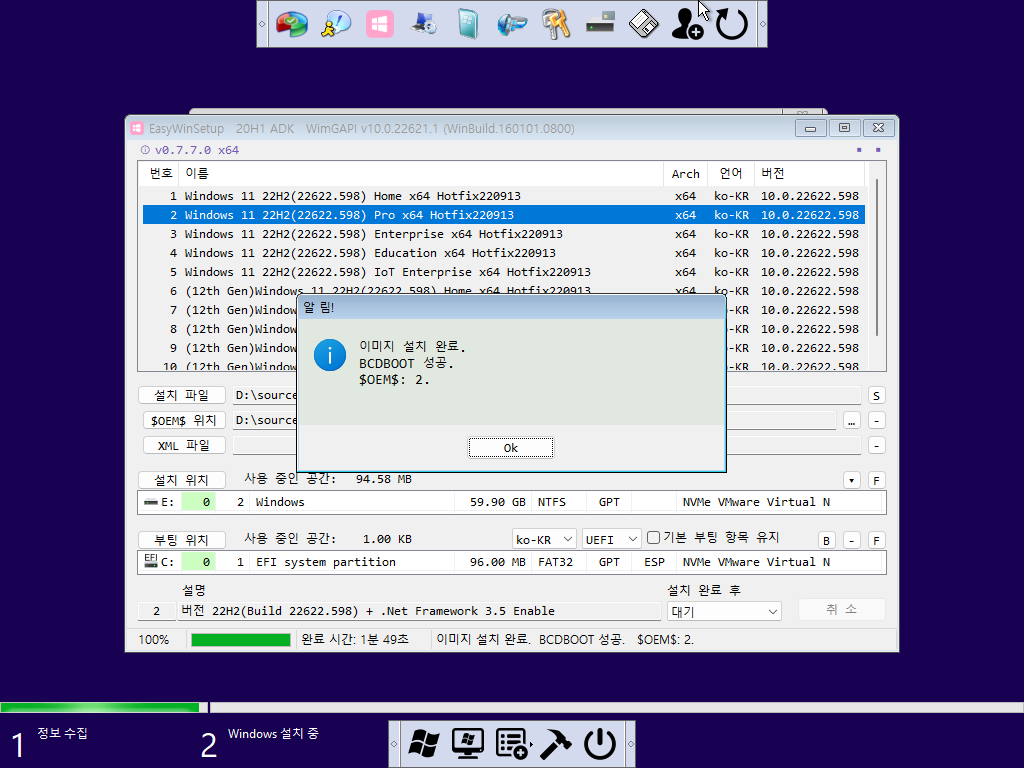Click the power button icon in bottom dock

[x=600, y=744]
